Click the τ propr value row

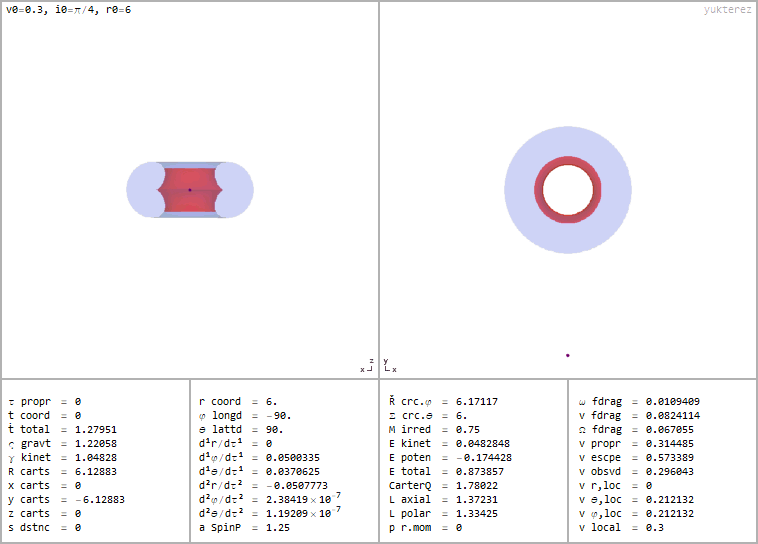44,402
